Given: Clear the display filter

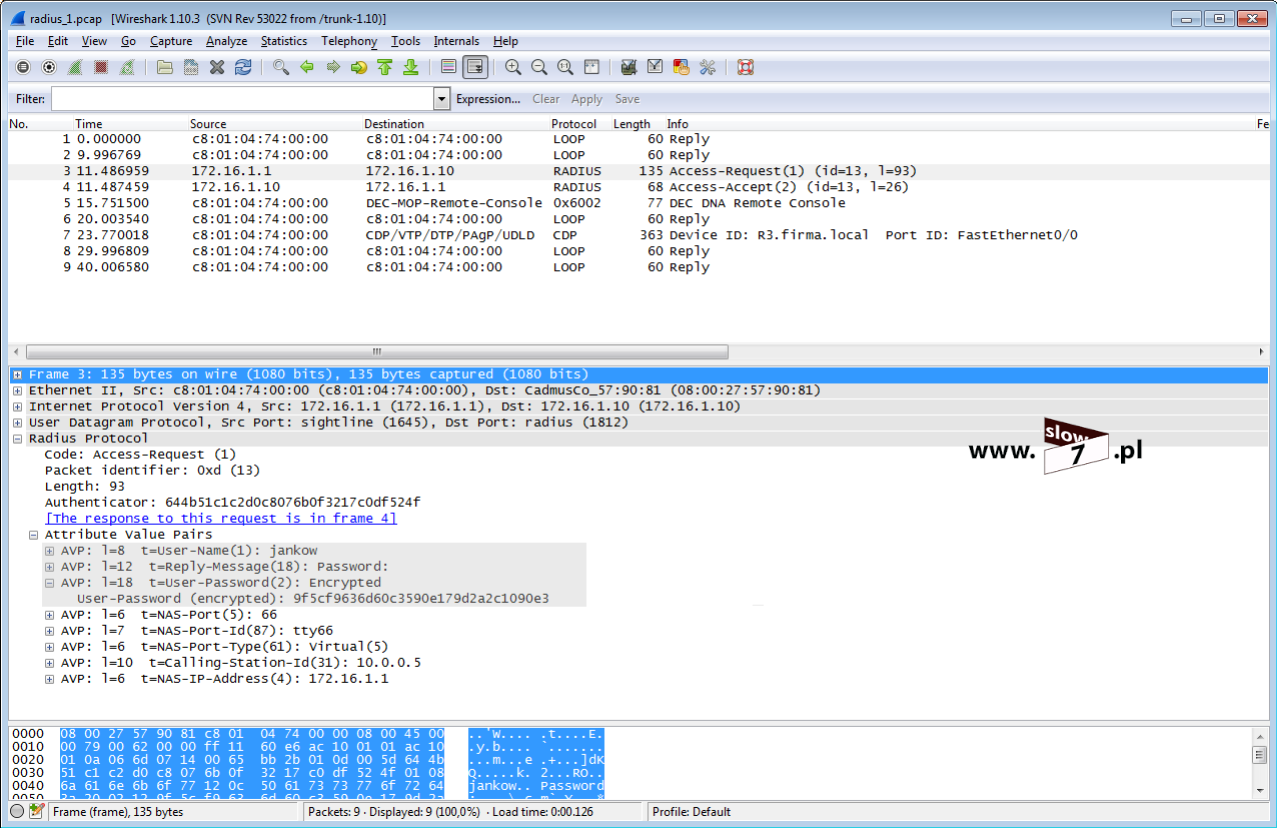Looking at the screenshot, I should [546, 99].
